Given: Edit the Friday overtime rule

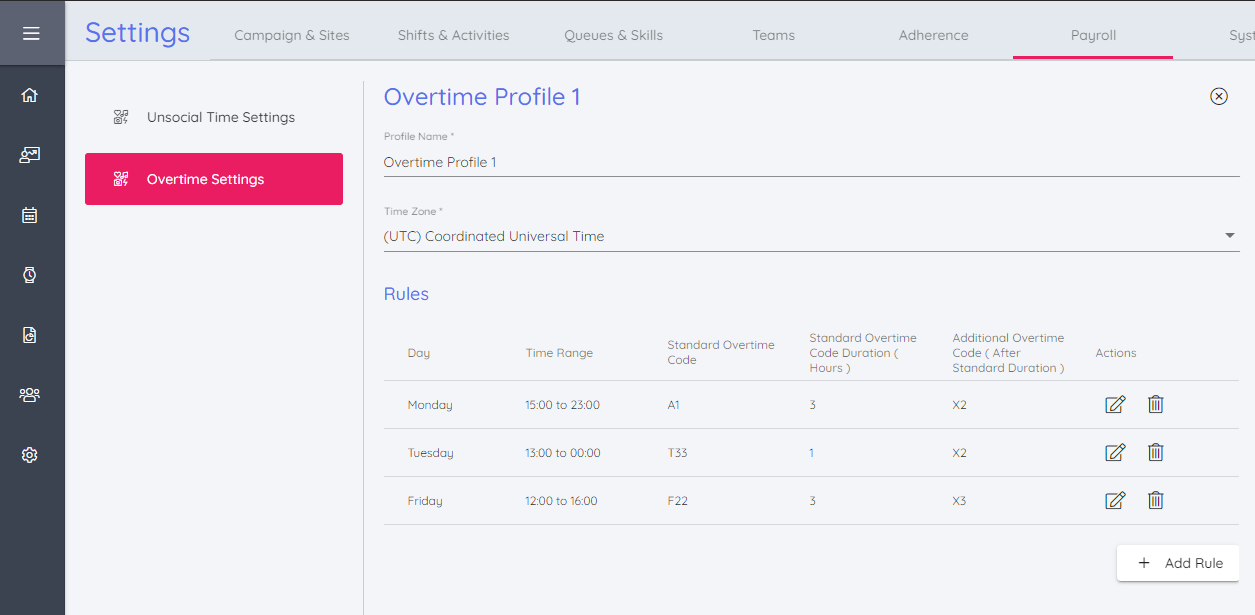Looking at the screenshot, I should pyautogui.click(x=1115, y=501).
